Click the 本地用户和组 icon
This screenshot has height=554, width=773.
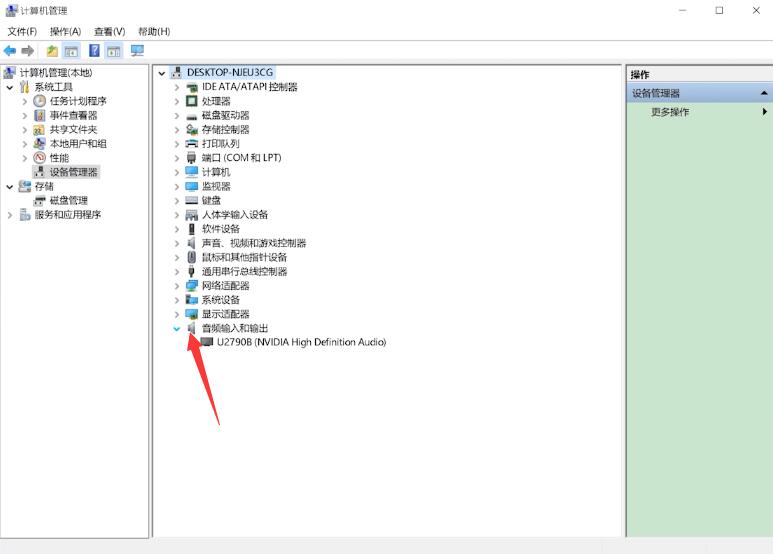39,143
